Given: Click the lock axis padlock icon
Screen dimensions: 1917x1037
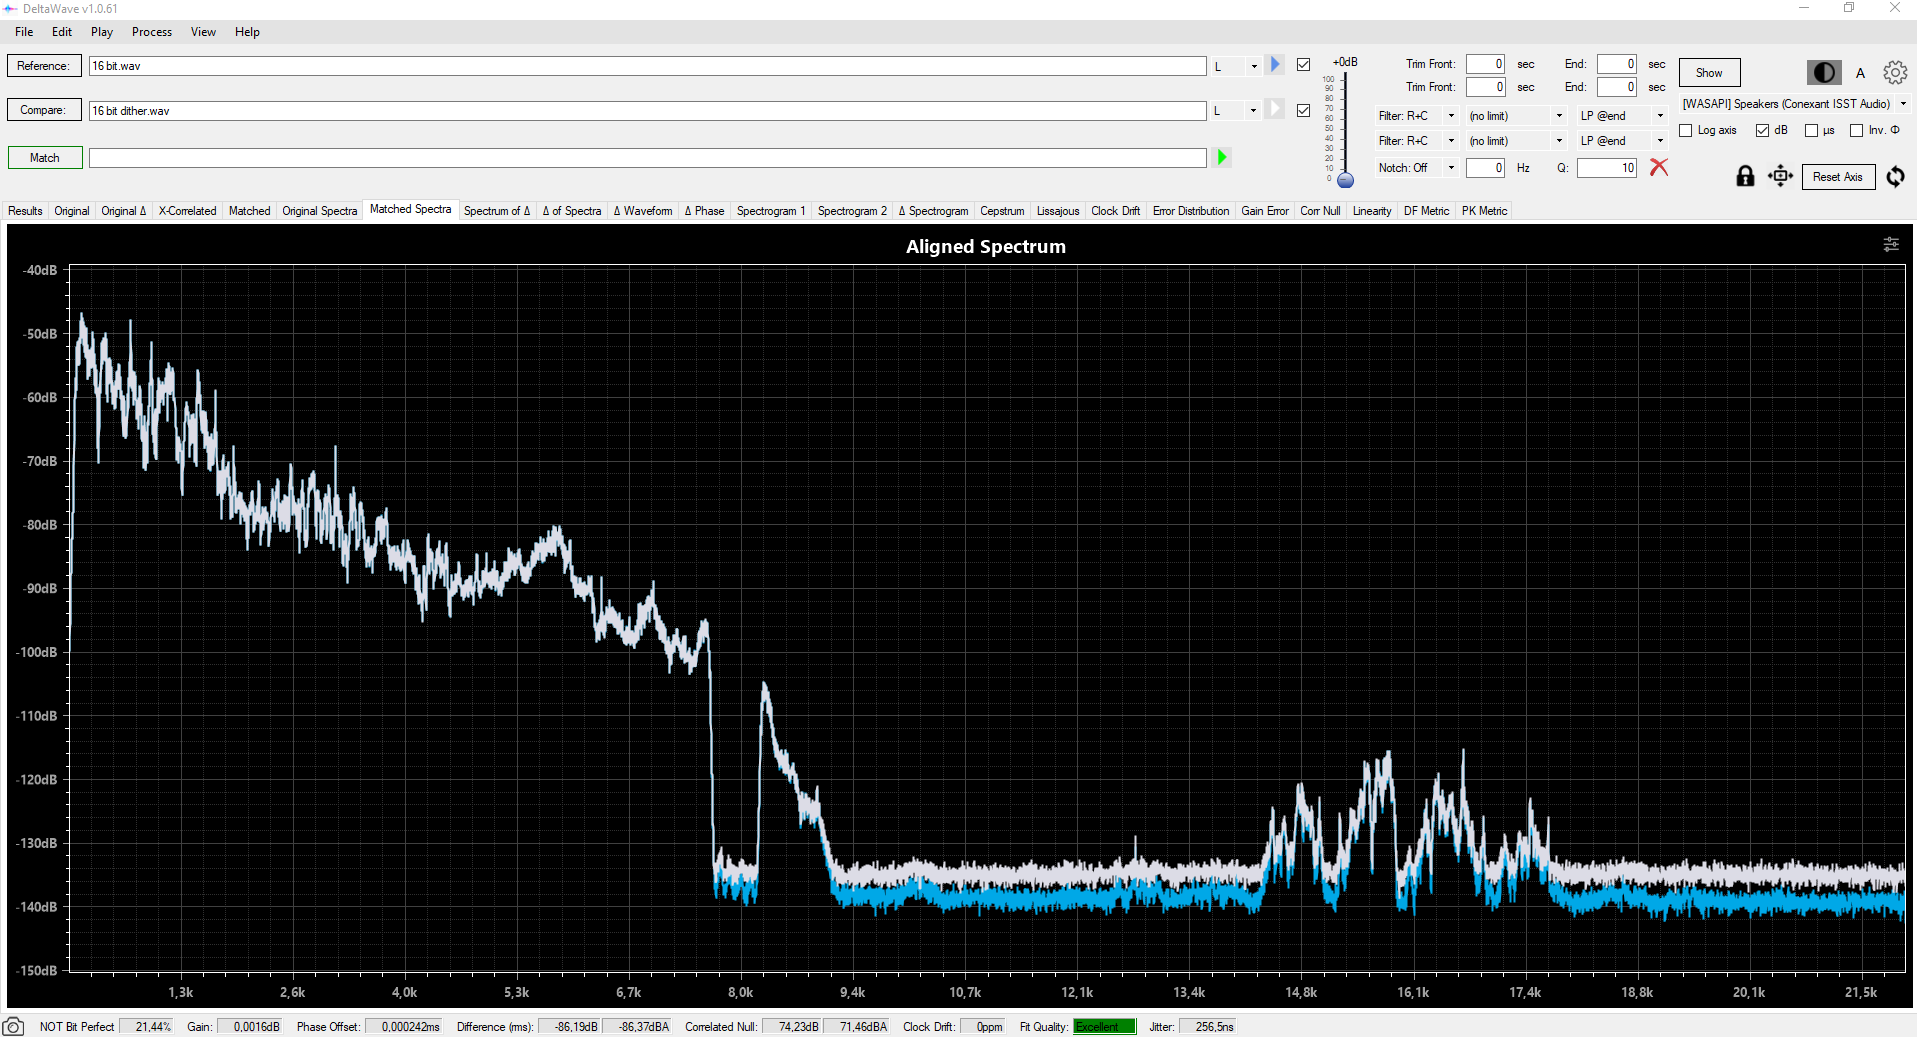Looking at the screenshot, I should (x=1745, y=177).
